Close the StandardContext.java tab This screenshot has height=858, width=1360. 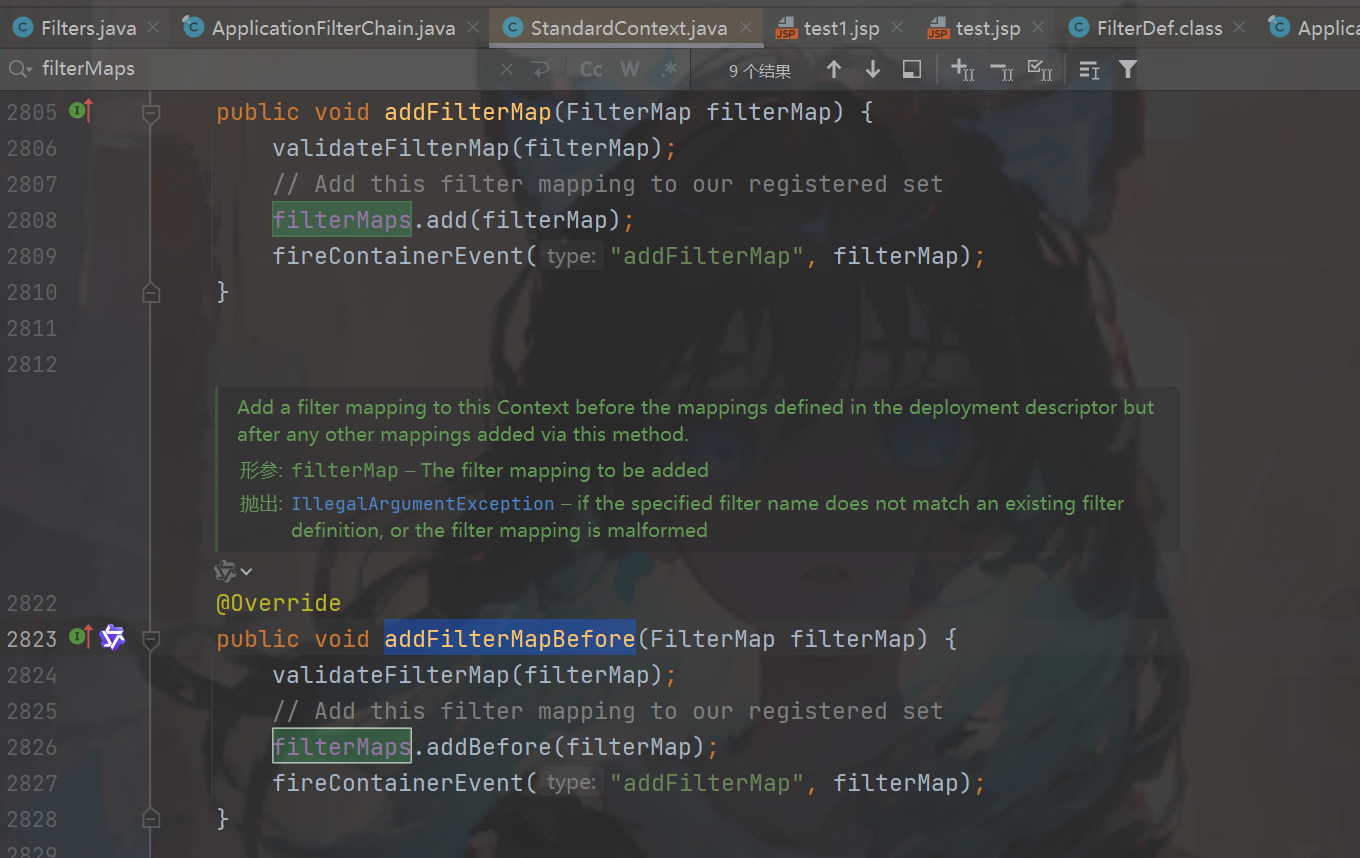point(745,28)
